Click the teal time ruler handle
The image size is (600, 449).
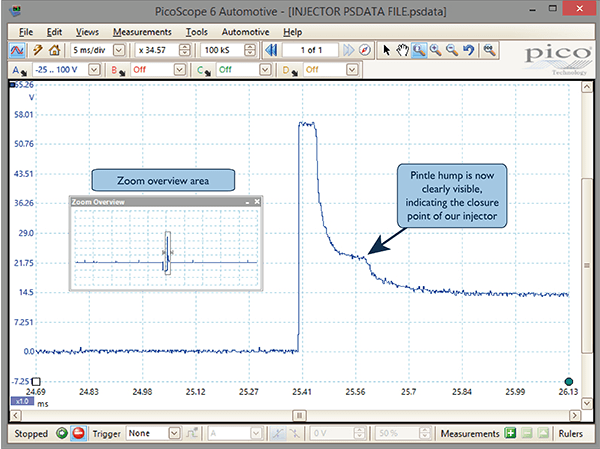569,381
